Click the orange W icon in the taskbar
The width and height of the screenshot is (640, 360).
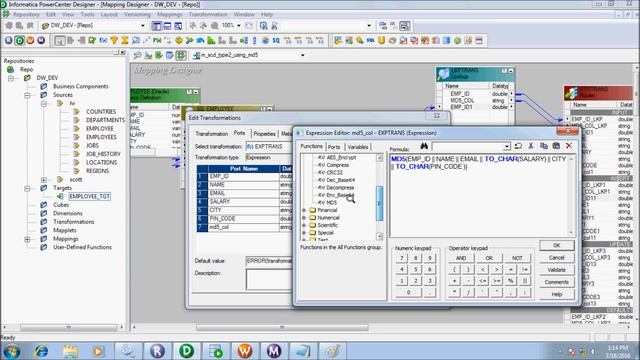click(x=244, y=351)
